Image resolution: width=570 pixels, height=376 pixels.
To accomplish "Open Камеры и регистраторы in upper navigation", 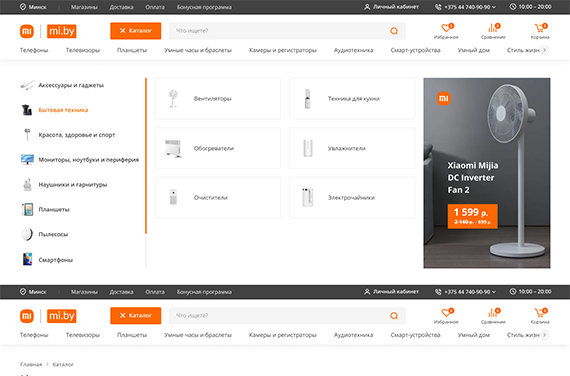I will click(282, 50).
